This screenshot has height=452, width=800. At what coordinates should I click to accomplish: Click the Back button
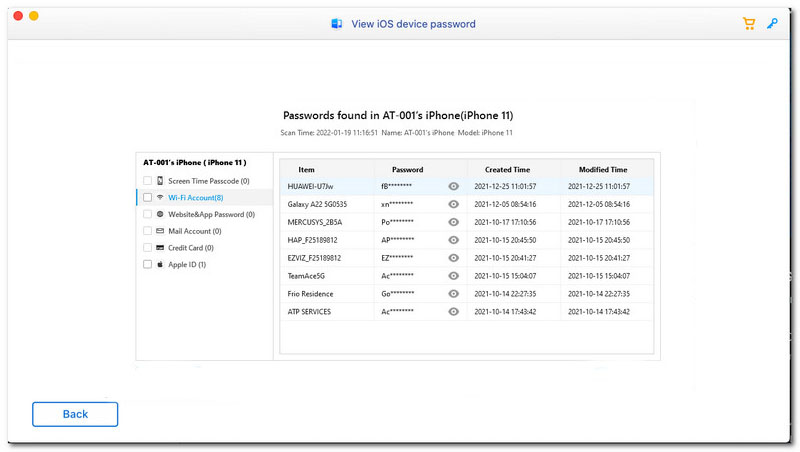point(75,414)
